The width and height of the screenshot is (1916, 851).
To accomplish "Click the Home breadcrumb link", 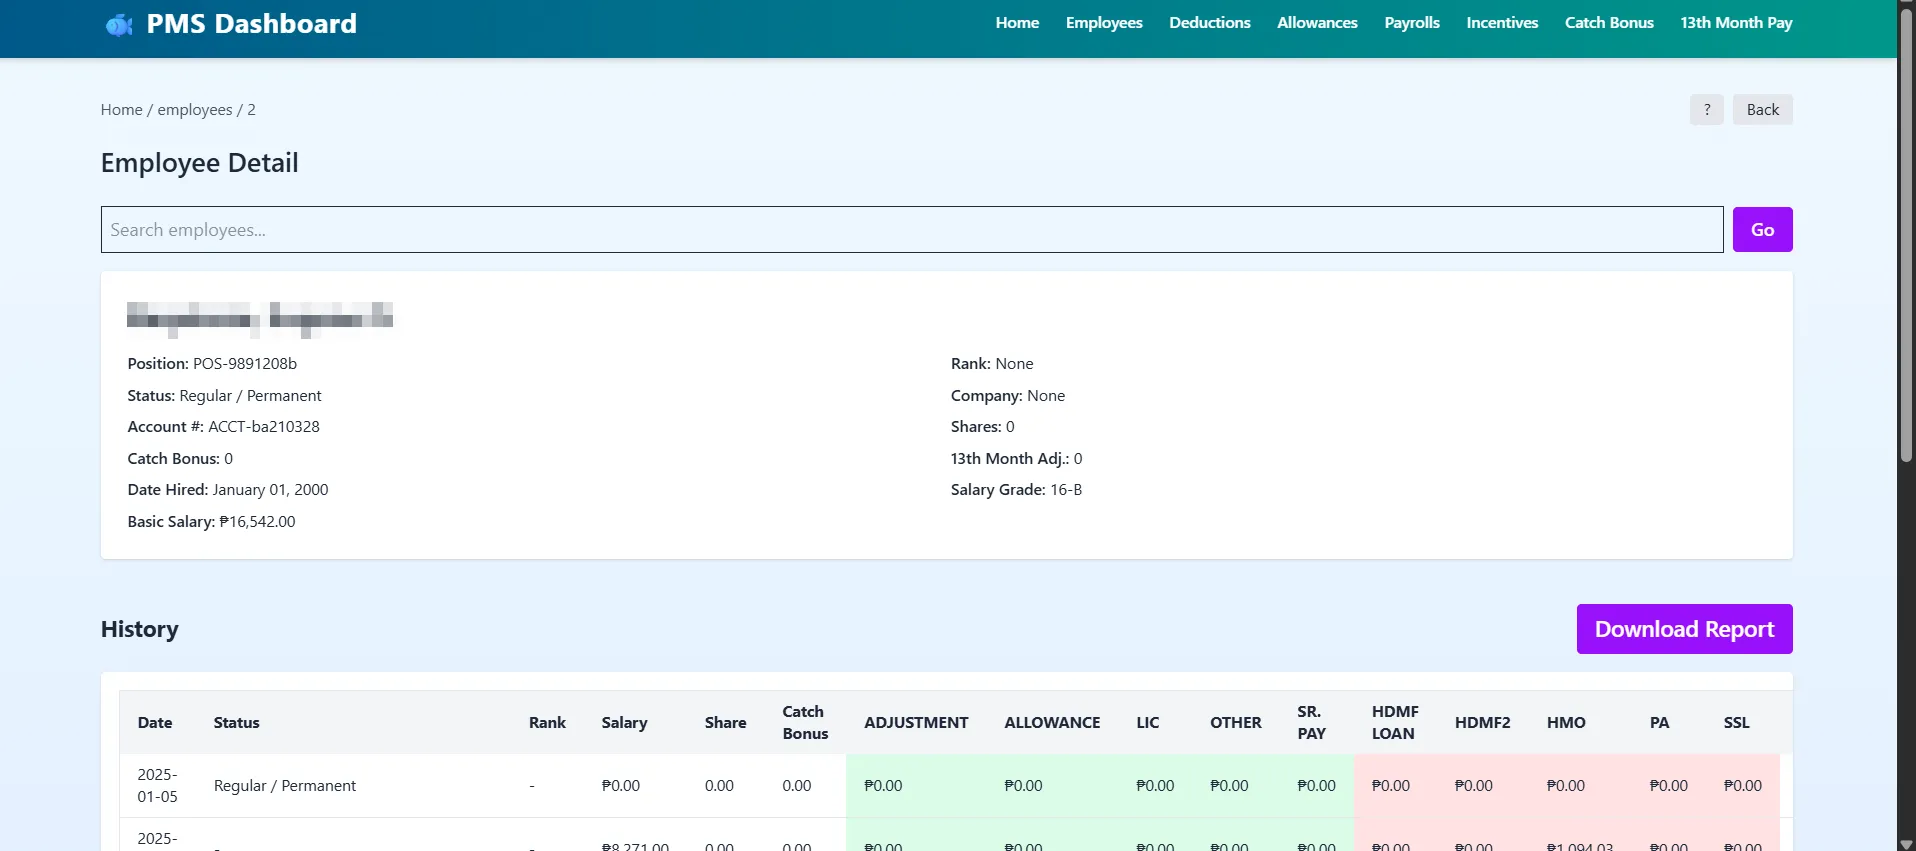I will (x=121, y=110).
